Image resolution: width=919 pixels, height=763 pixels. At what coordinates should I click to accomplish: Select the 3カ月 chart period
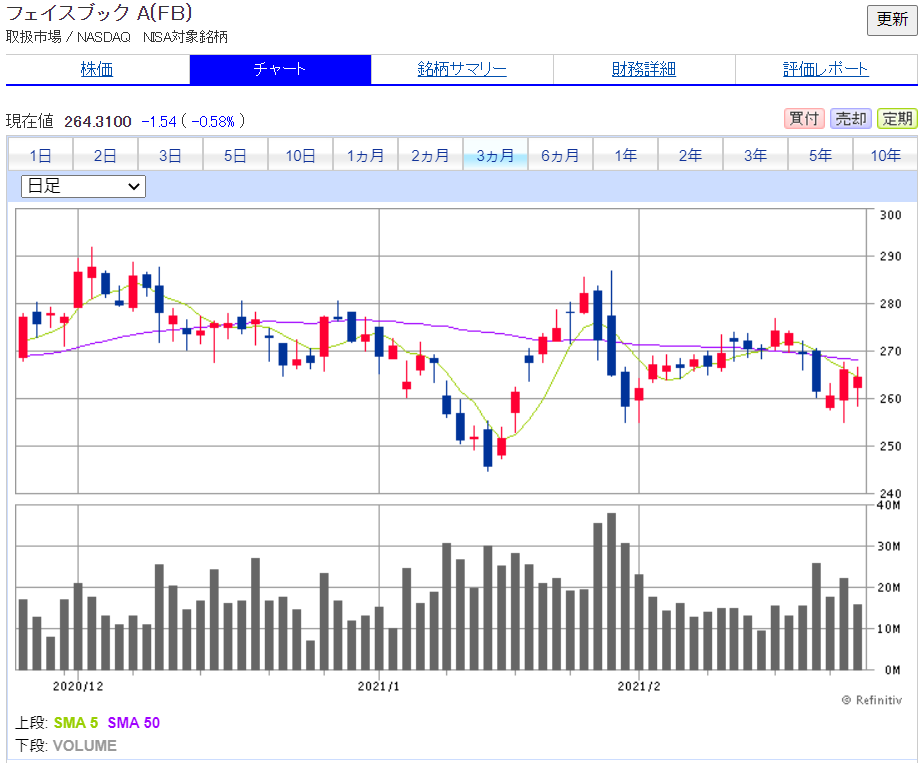click(x=496, y=156)
